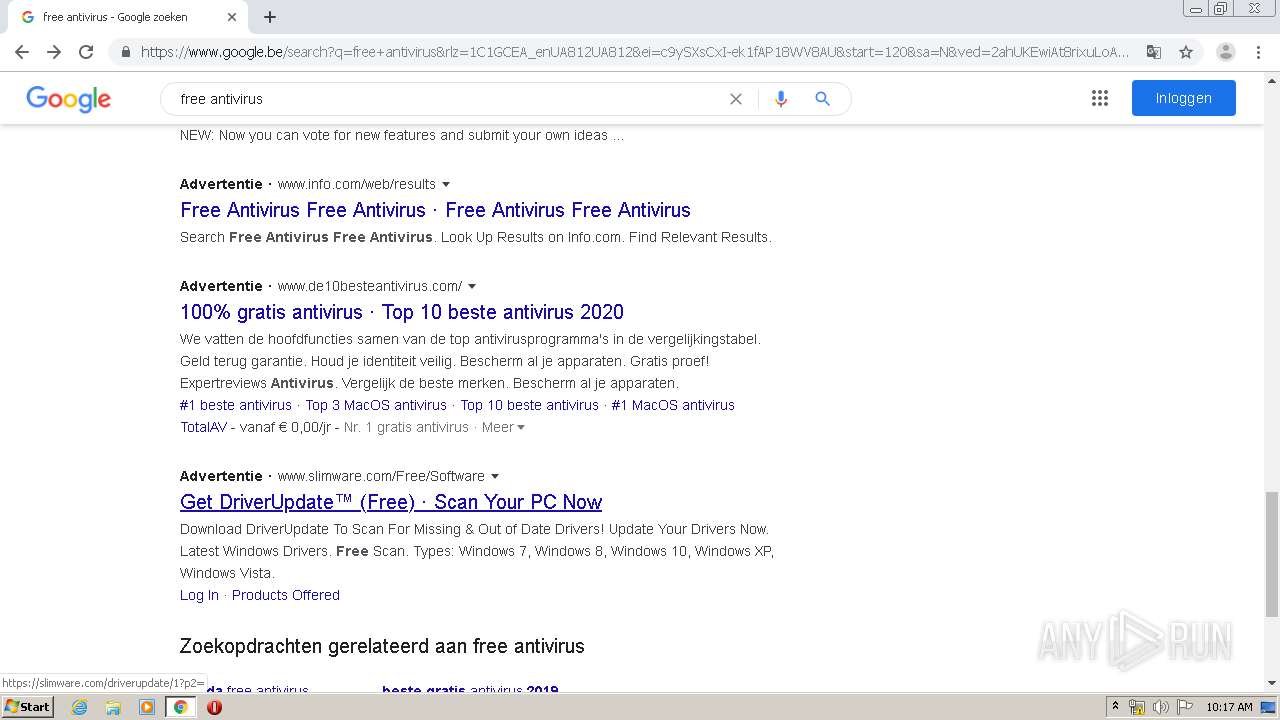Viewport: 1280px width, 720px height.
Task: Click the taskbar clock 10:17 AM
Action: (x=1229, y=707)
